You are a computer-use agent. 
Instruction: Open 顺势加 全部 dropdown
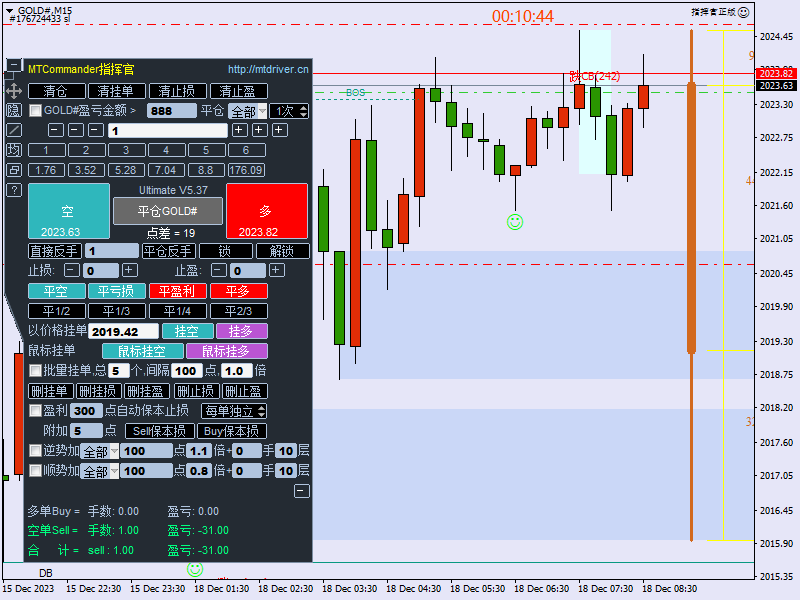101,471
